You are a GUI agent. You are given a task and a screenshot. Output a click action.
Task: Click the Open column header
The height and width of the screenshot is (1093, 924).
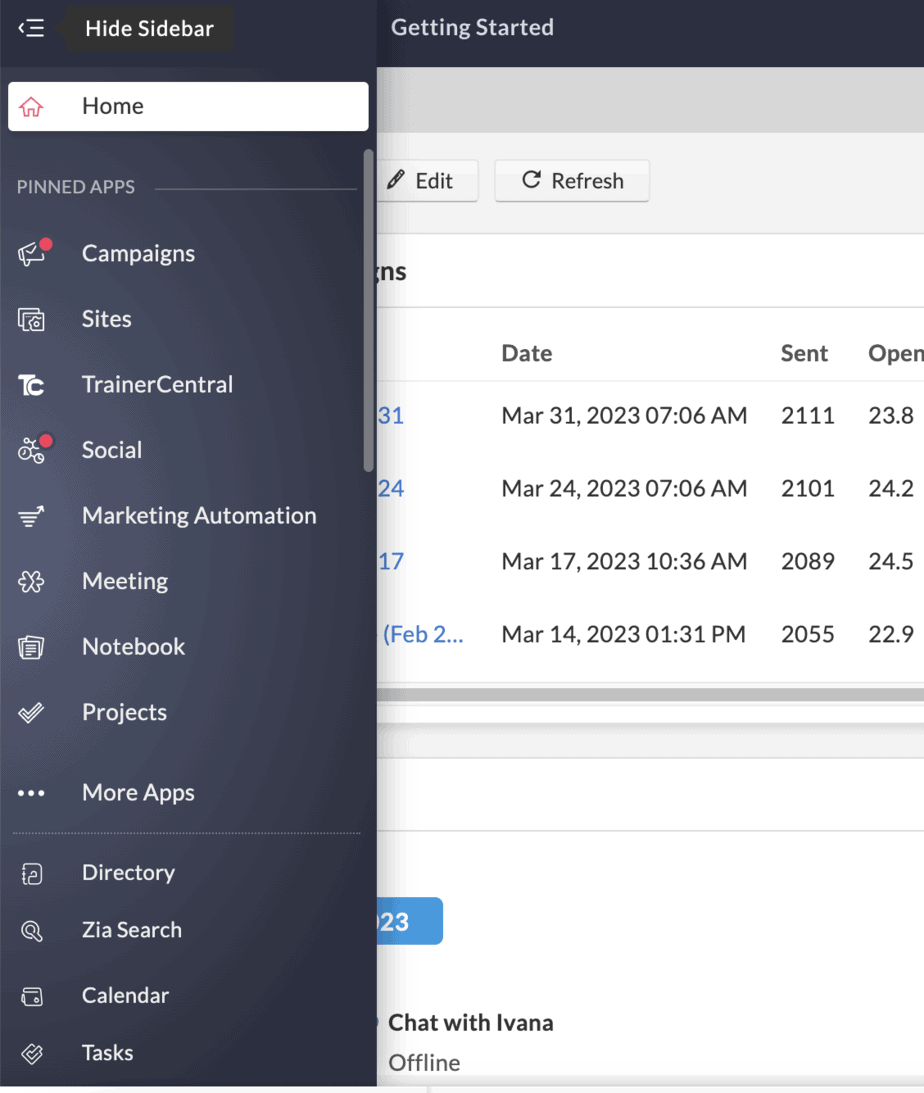point(895,353)
